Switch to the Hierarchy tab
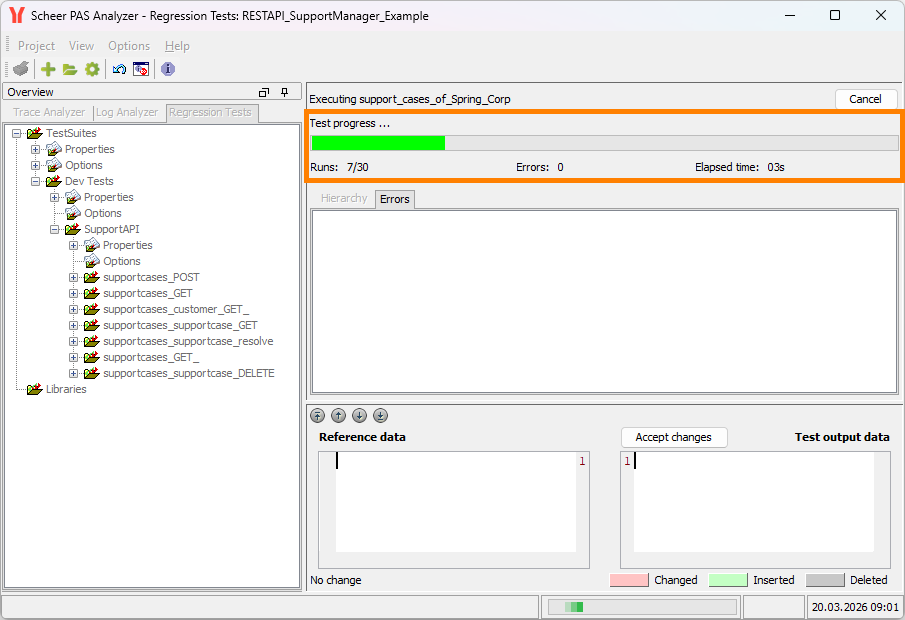905x620 pixels. point(344,199)
